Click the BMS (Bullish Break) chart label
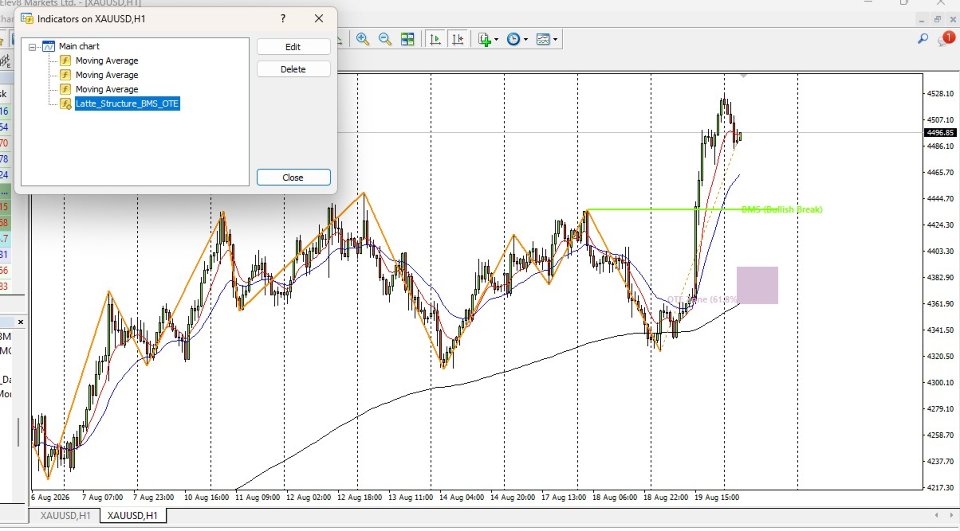The image size is (960, 531). click(x=782, y=209)
